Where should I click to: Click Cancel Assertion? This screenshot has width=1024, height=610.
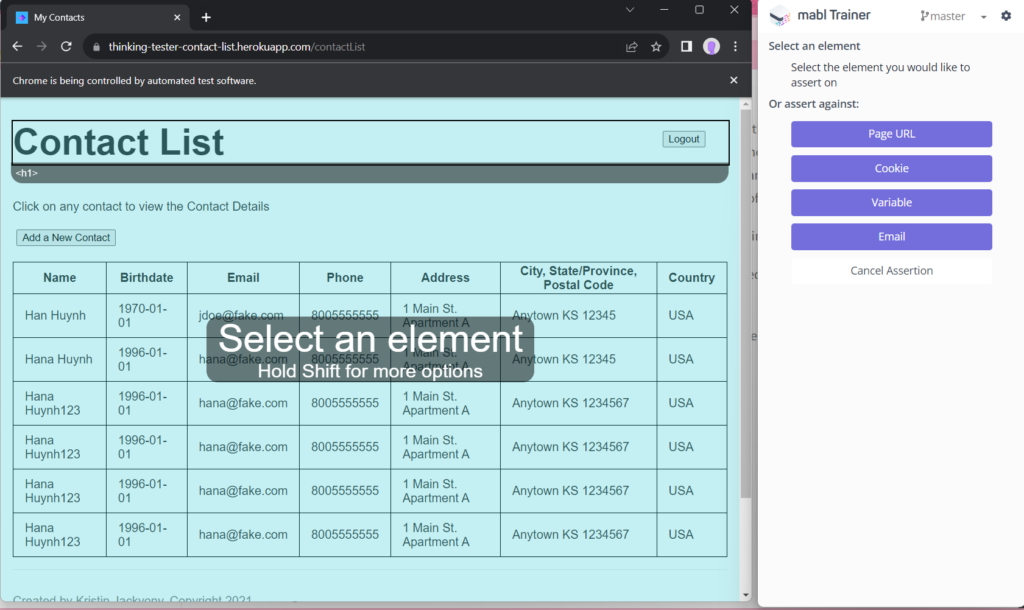891,271
